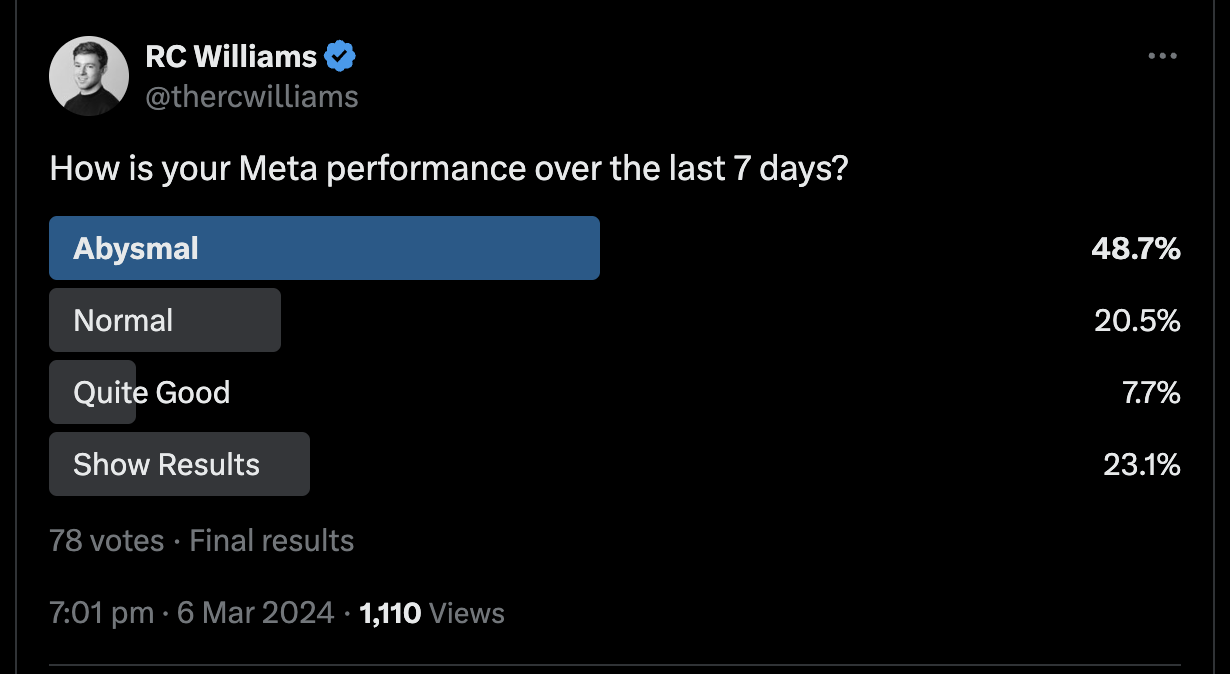
Task: Open RC Williams profile picture
Action: (x=89, y=77)
